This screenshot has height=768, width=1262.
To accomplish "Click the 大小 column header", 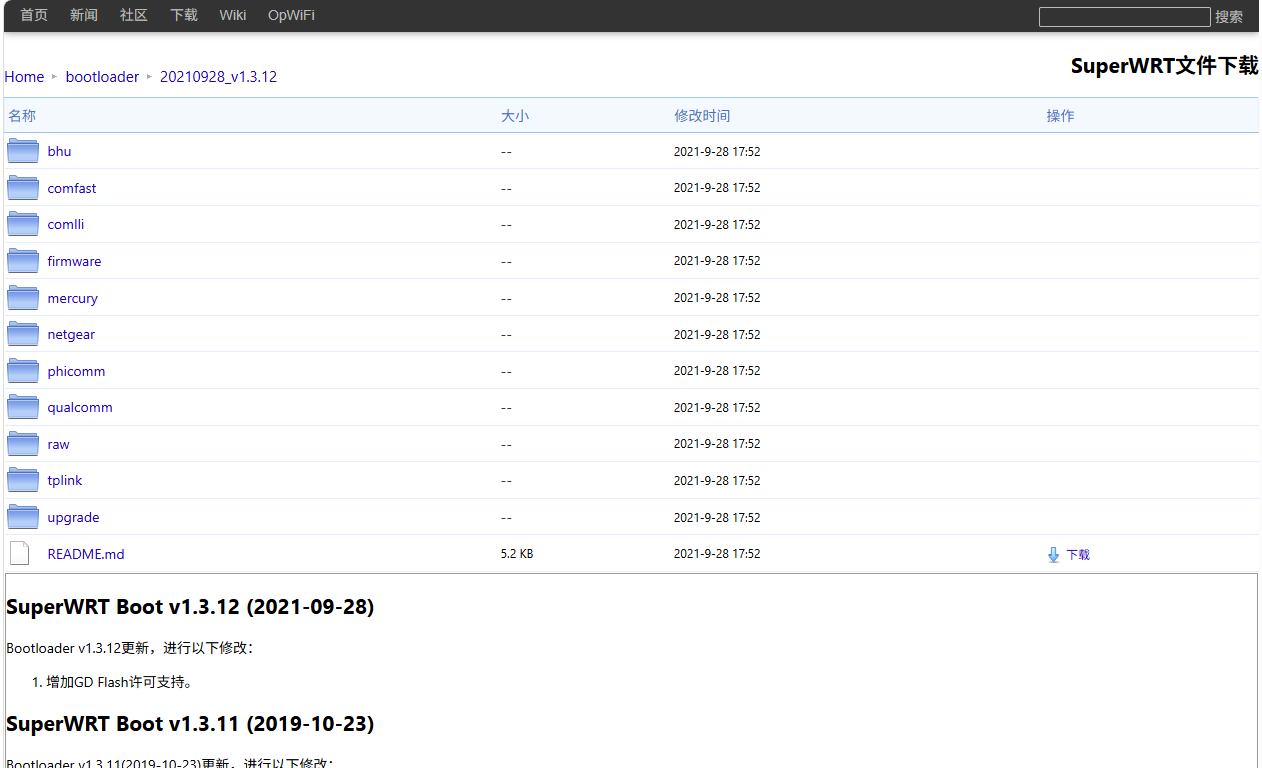I will (515, 116).
